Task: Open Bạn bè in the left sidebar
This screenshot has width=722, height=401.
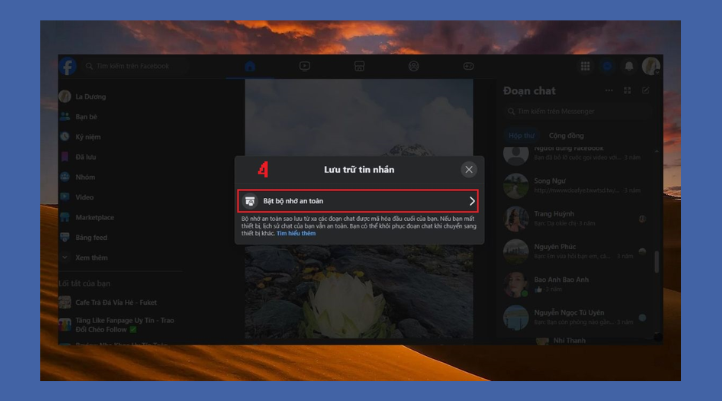Action: 89,117
